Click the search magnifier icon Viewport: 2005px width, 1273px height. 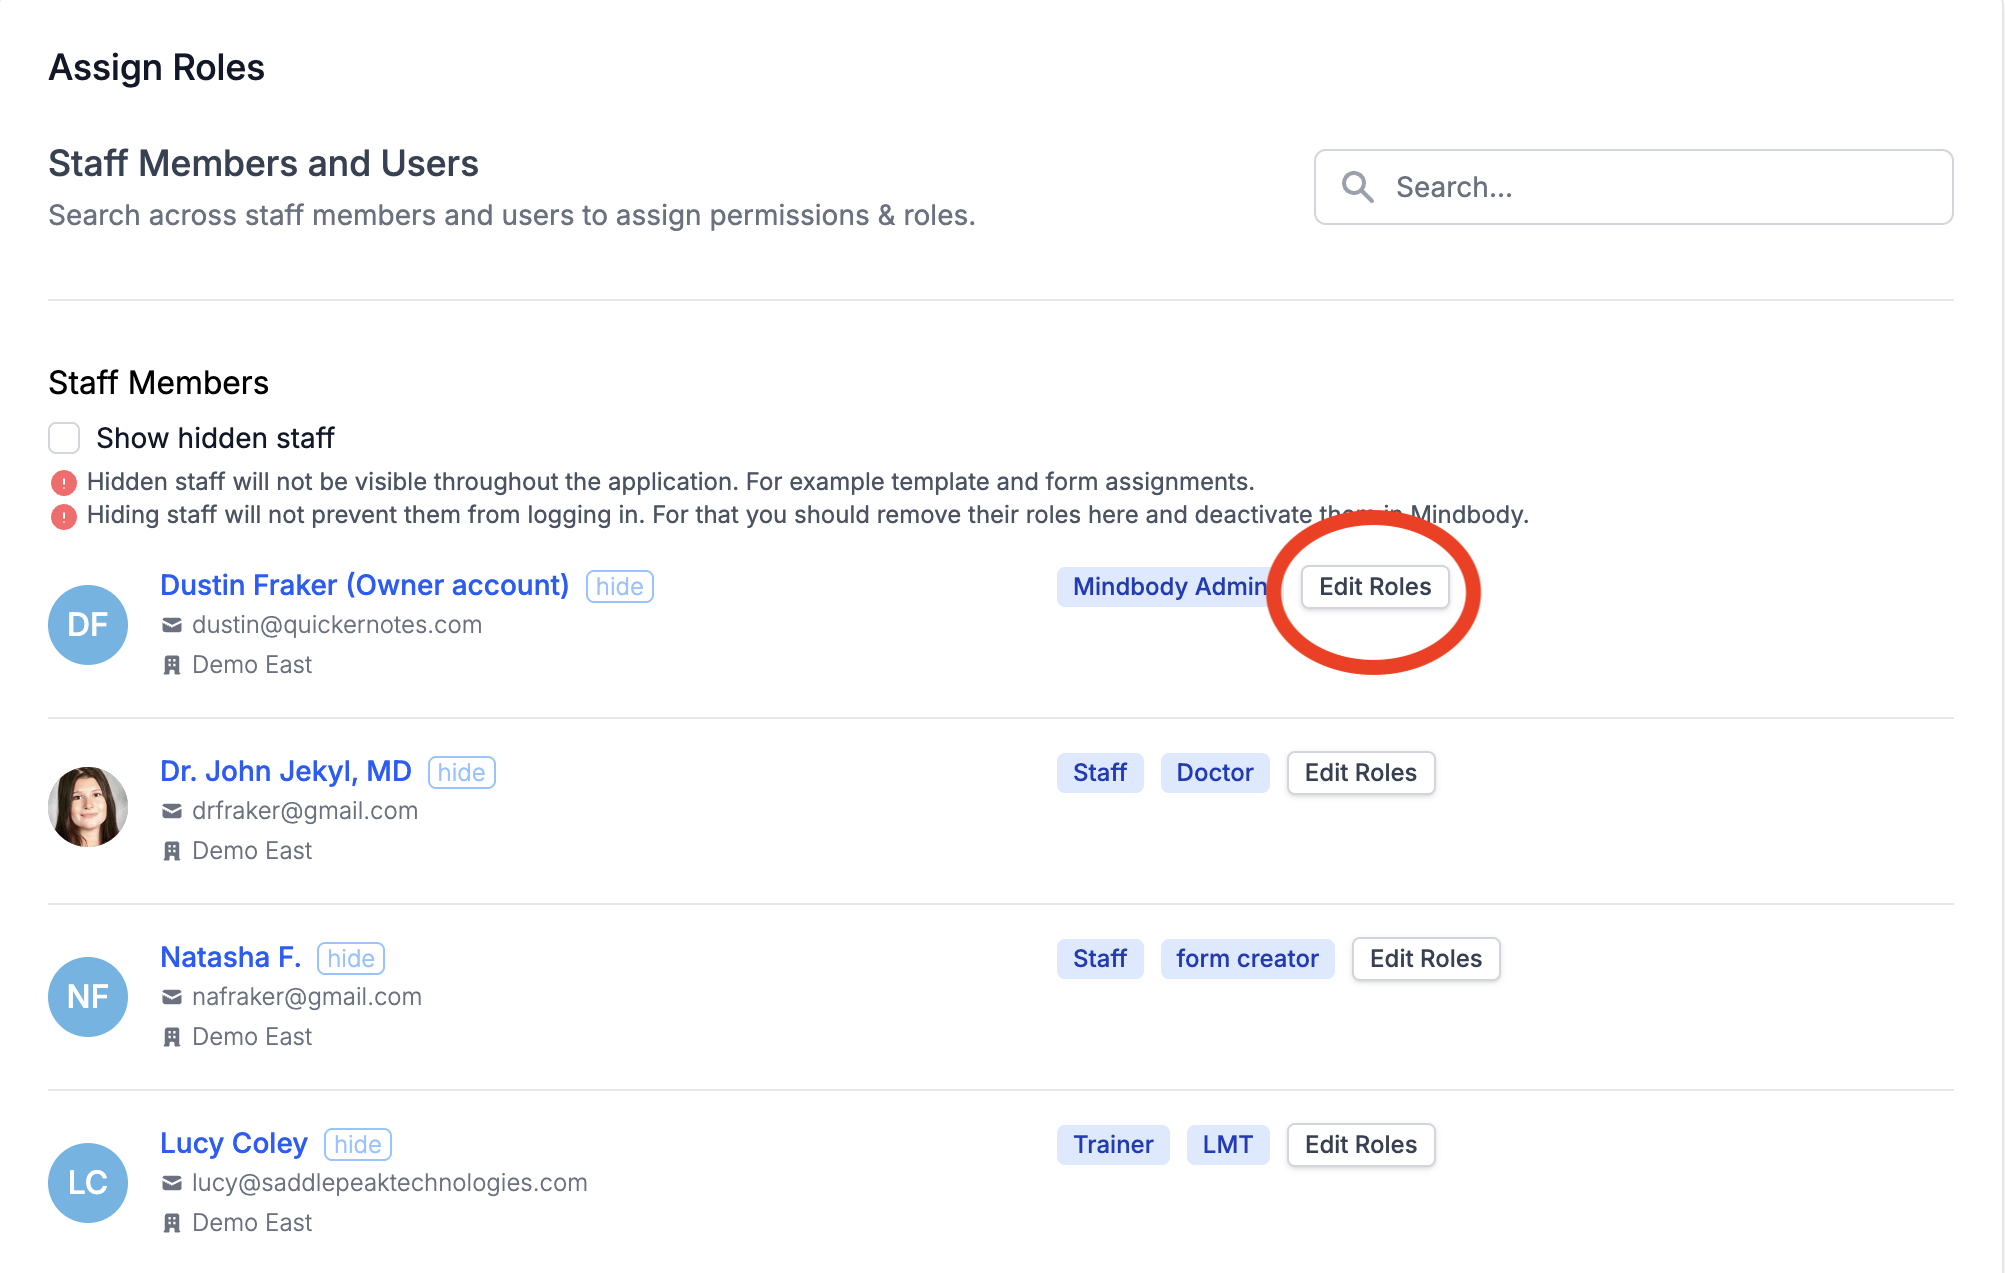point(1357,187)
